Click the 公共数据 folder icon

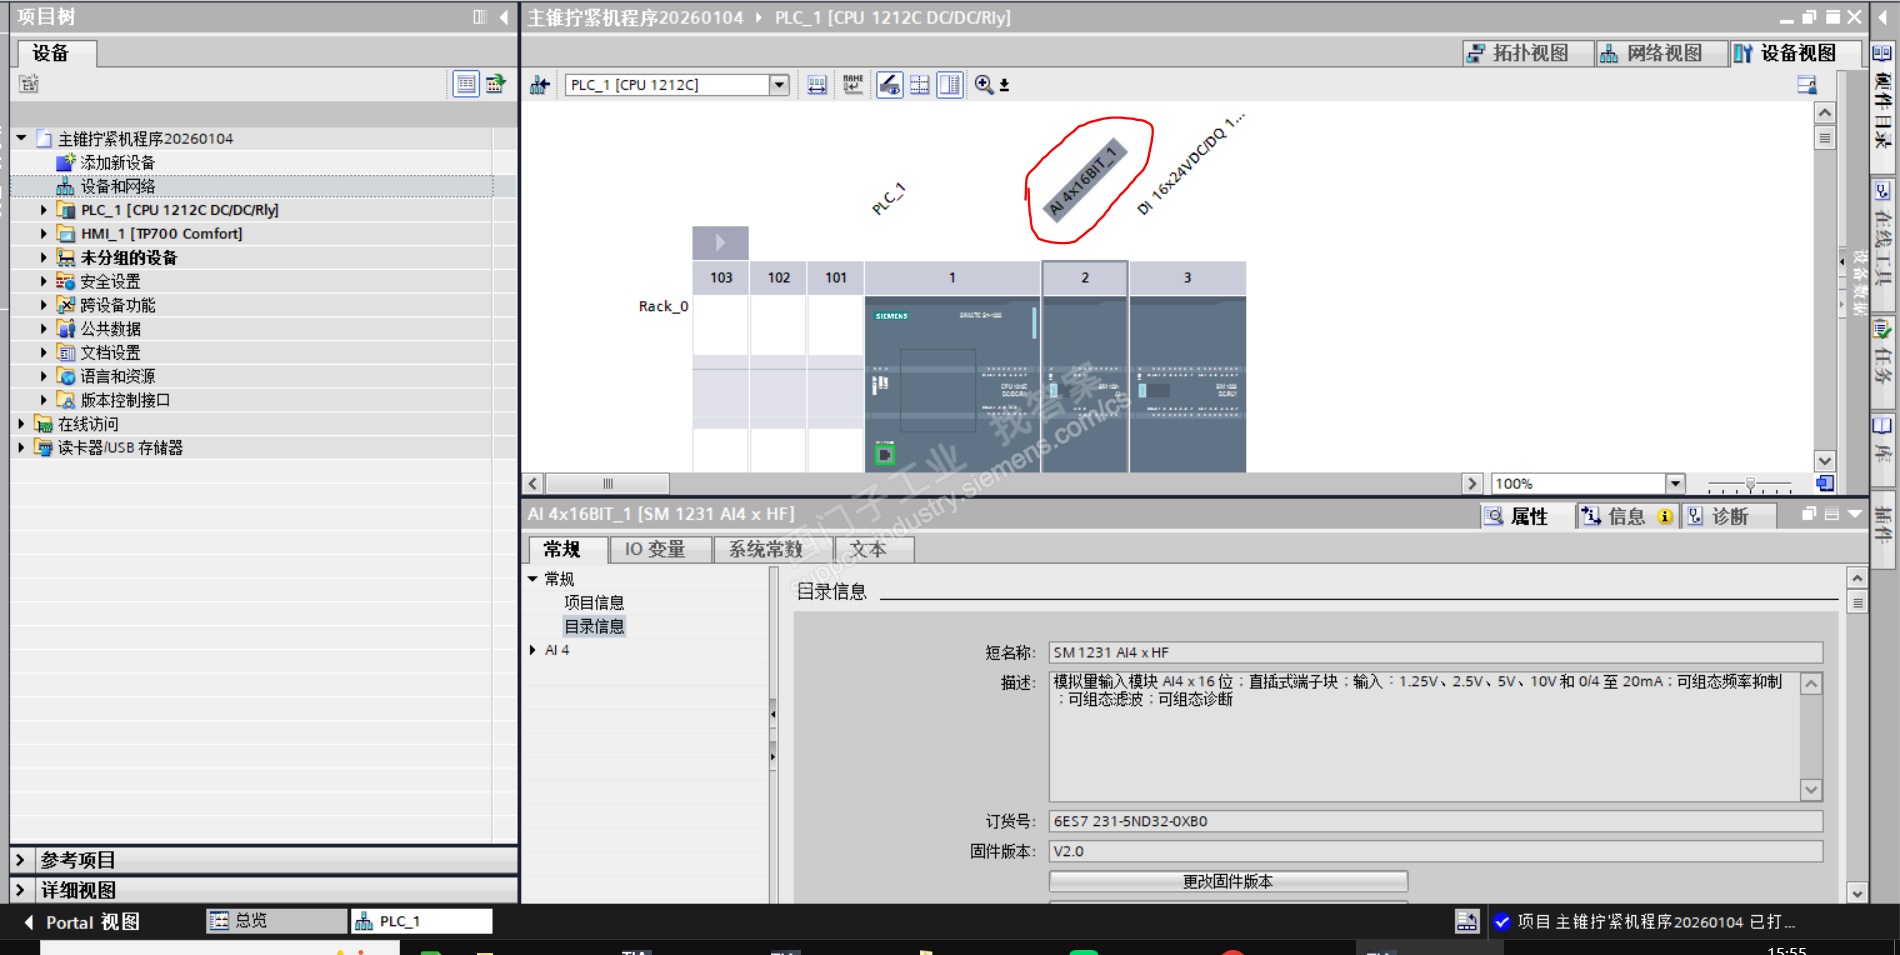coord(66,329)
